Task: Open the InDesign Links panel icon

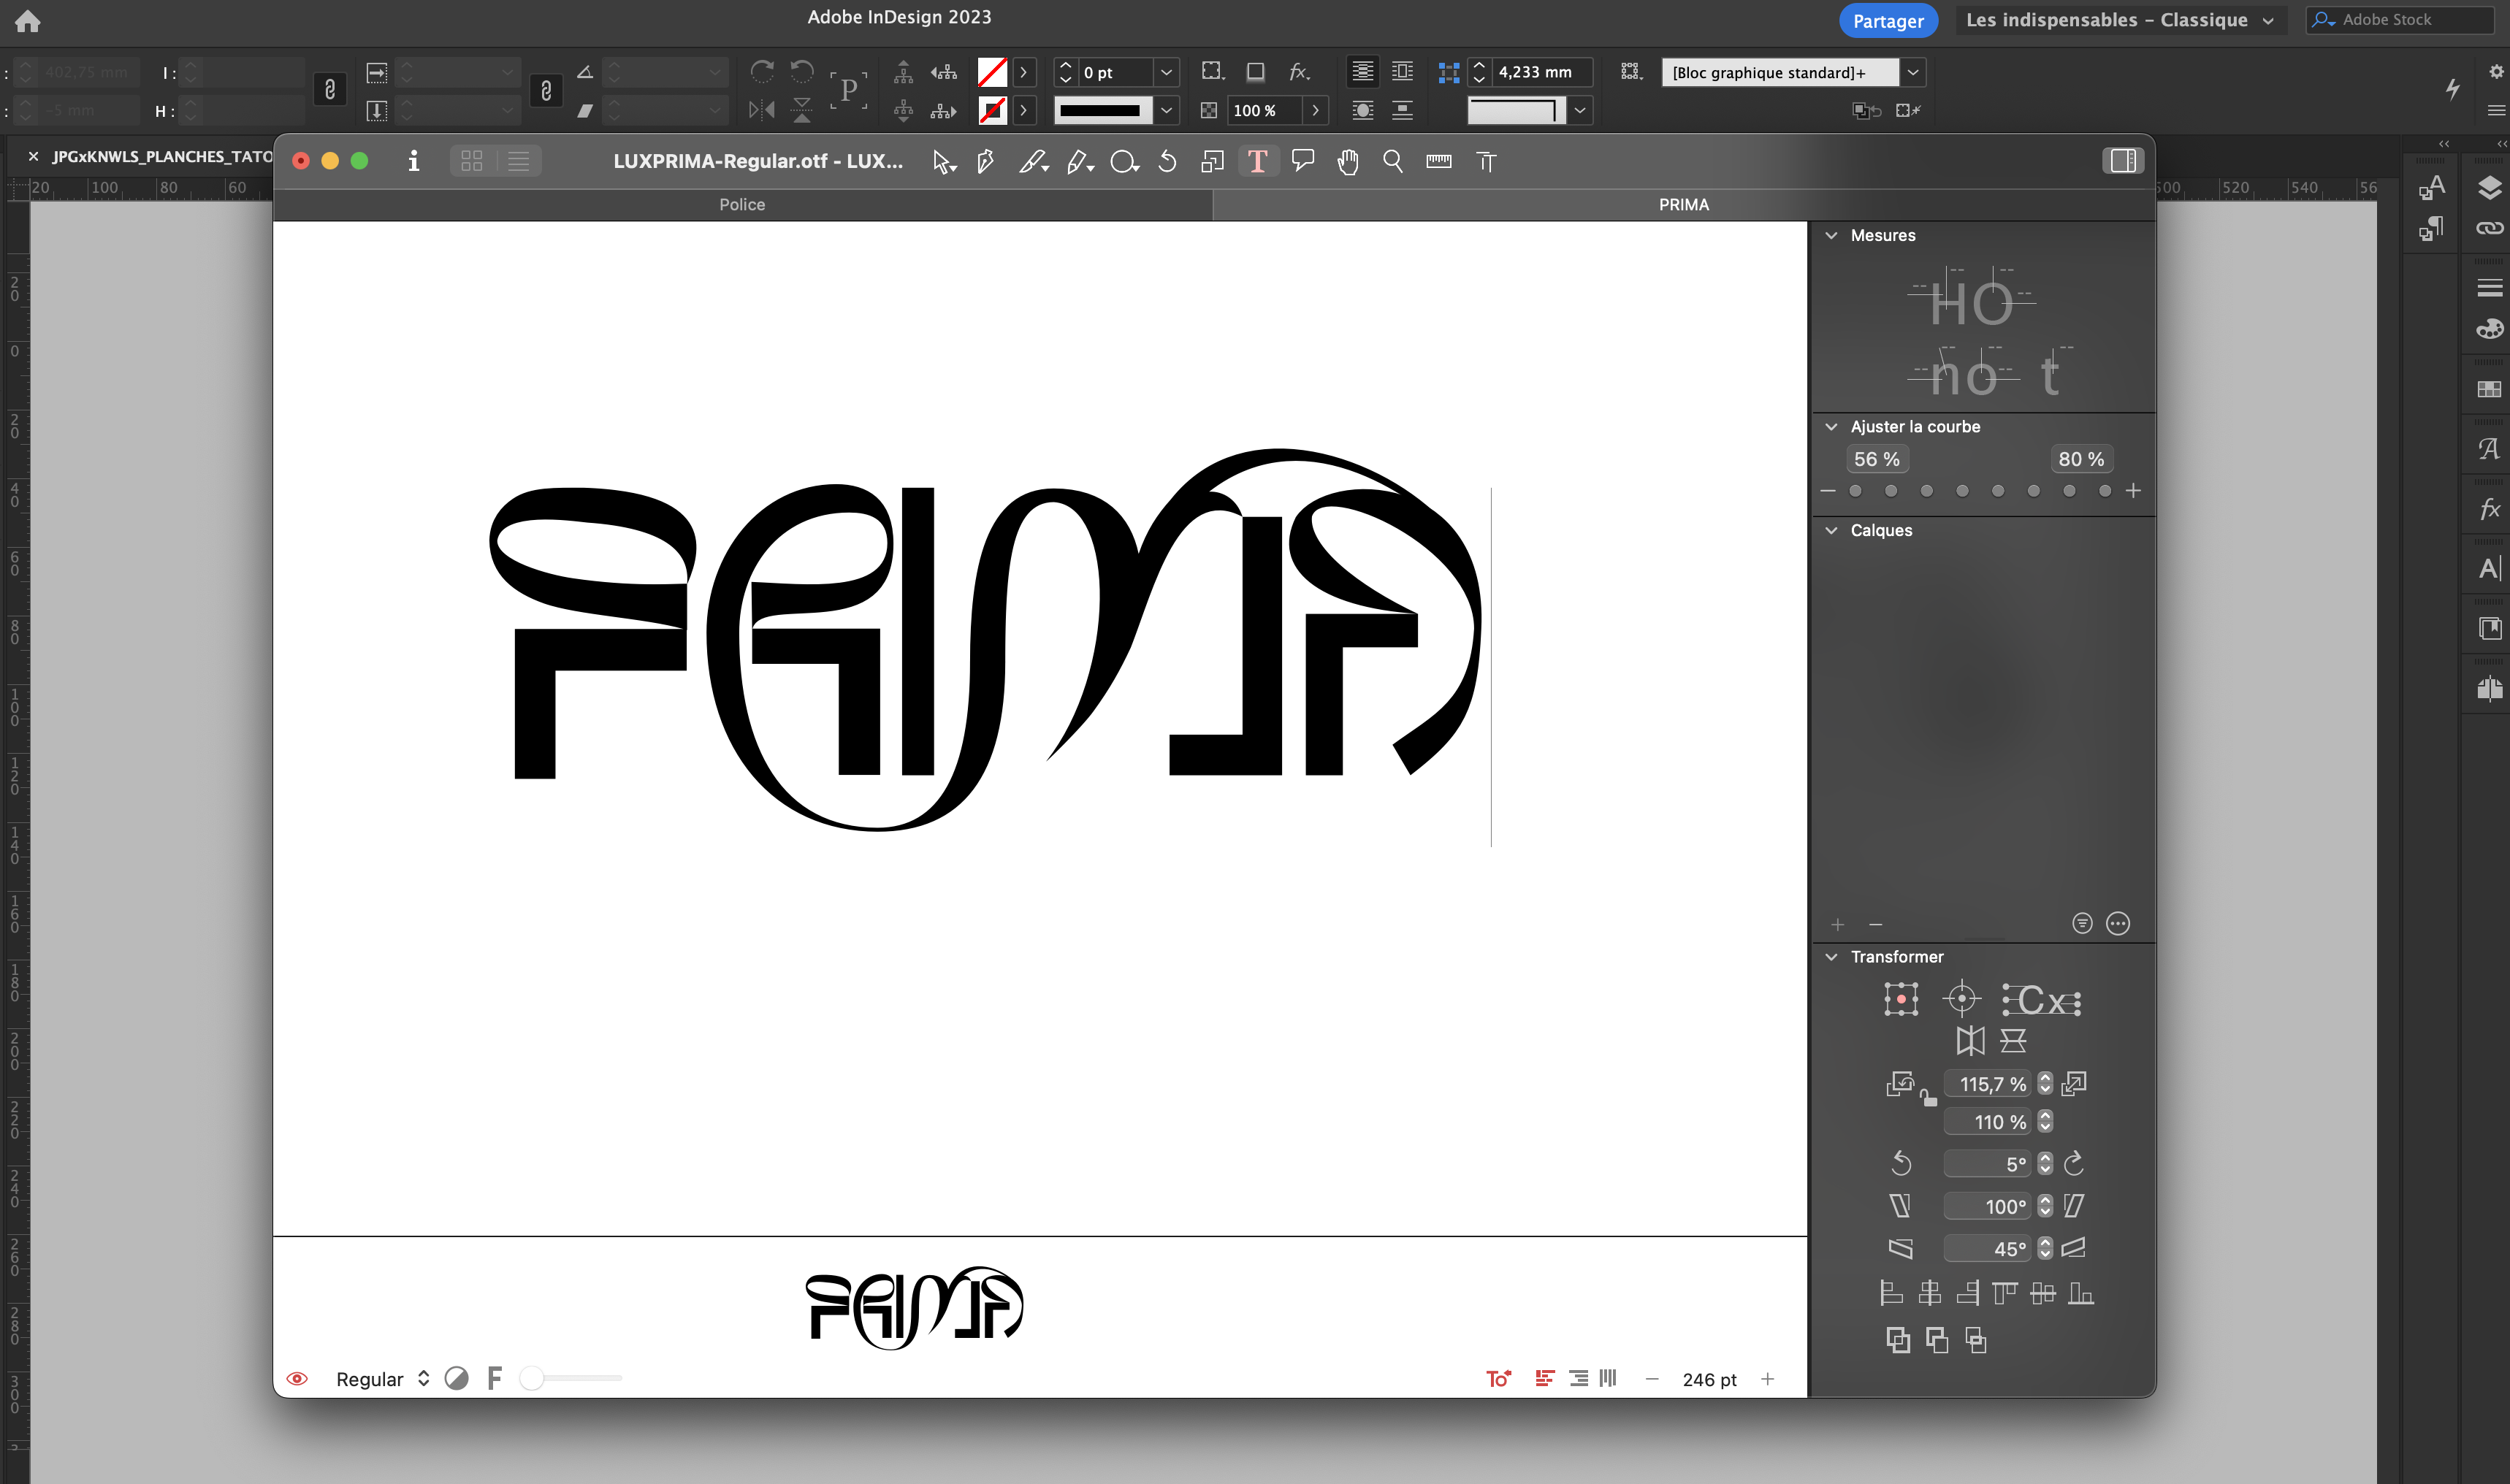Action: pyautogui.click(x=2489, y=228)
